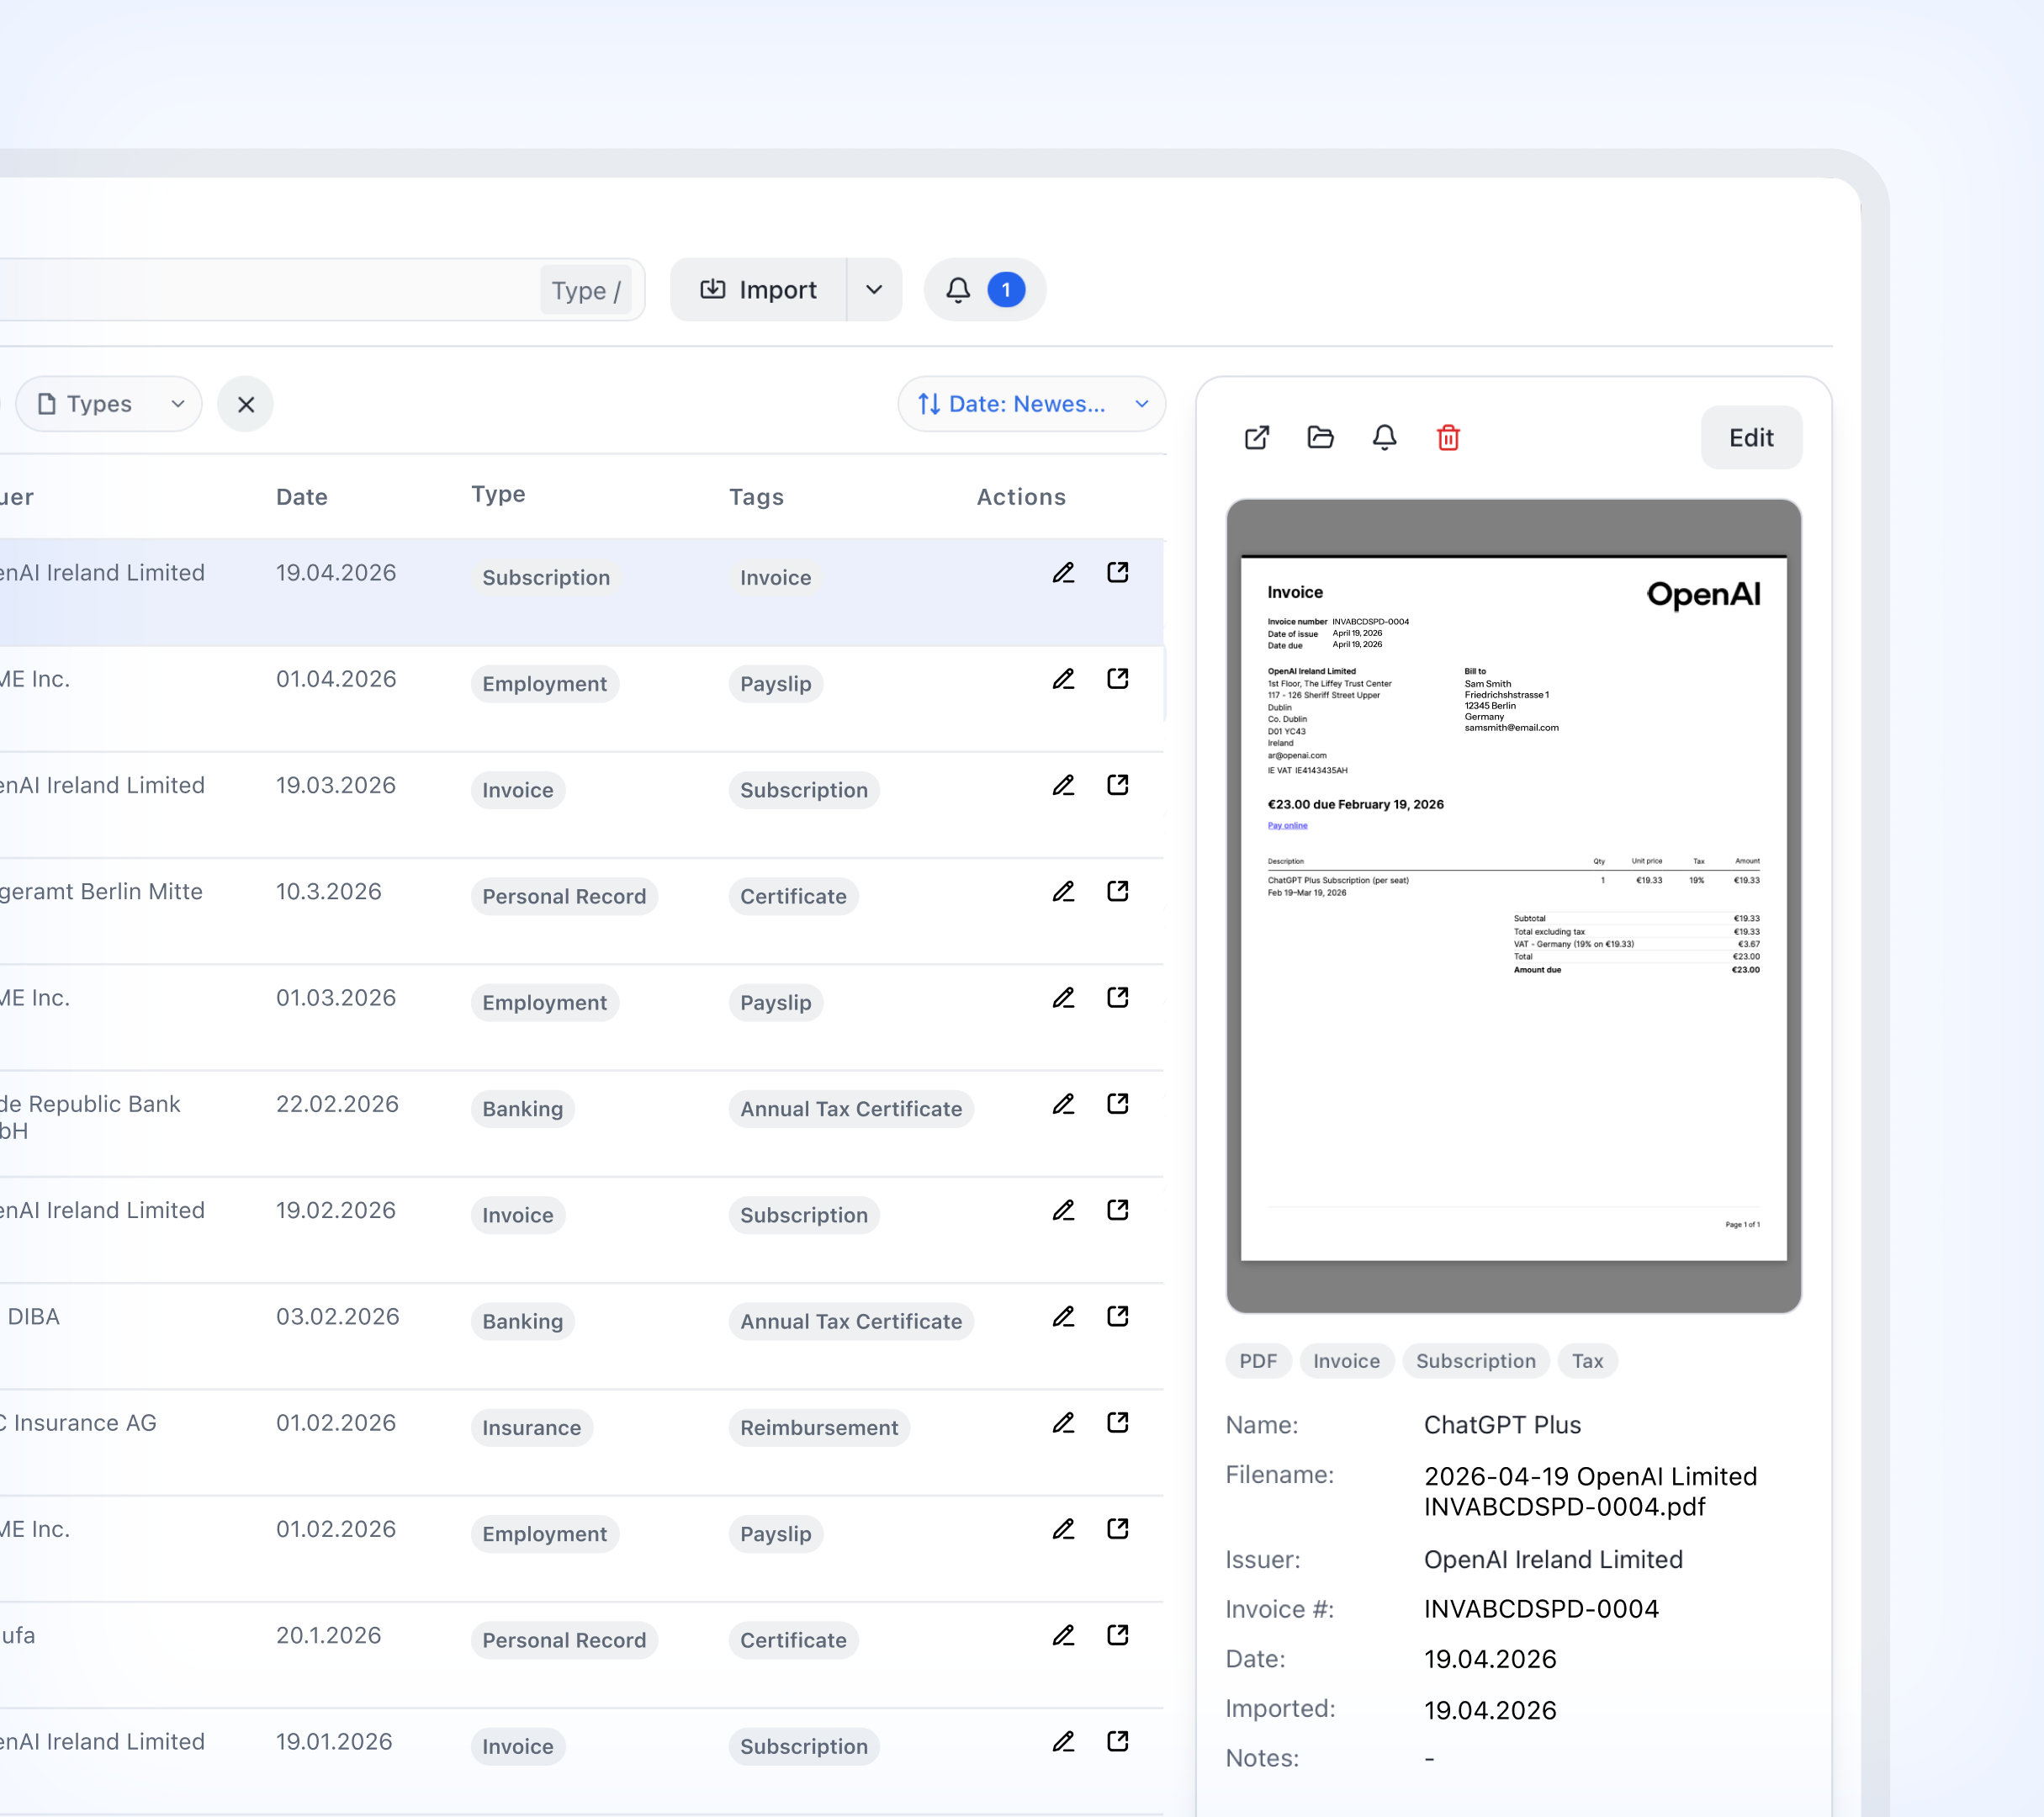The width and height of the screenshot is (2044, 1817).
Task: Edit the 01.03.2026 Payslip row
Action: 1063,998
